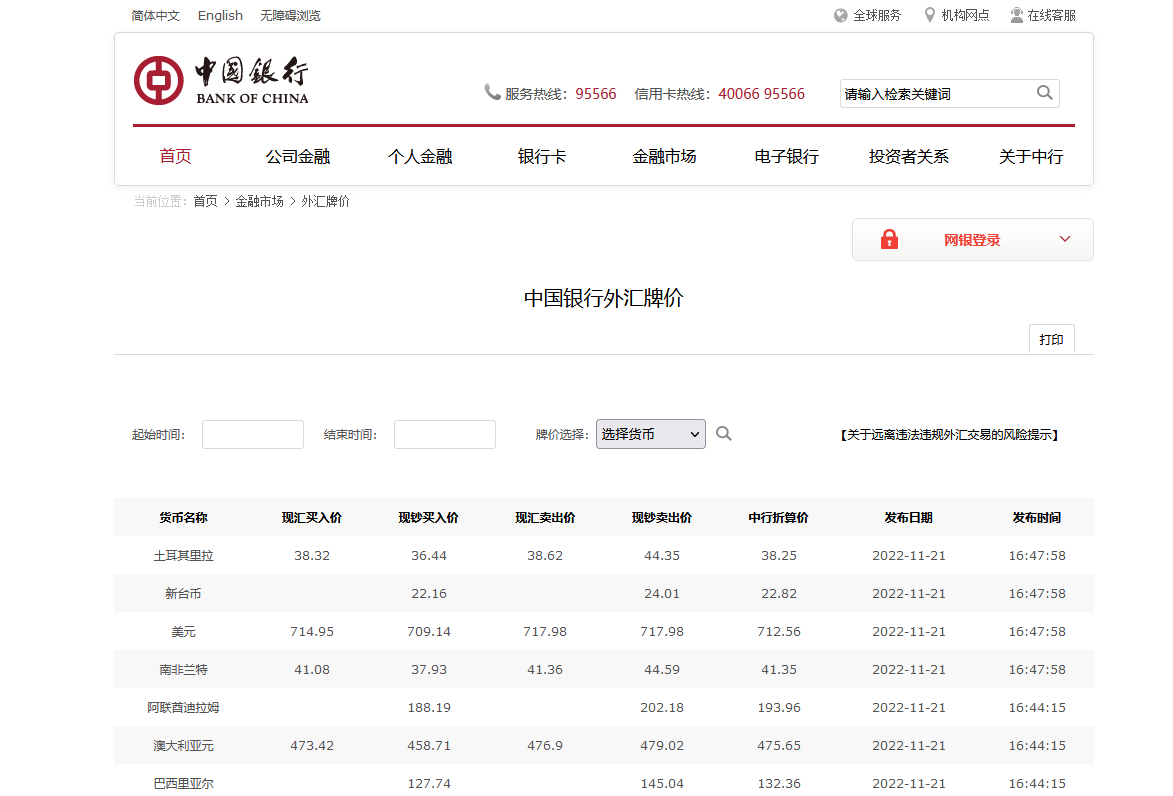
Task: Click the 473.42 buying rate for 澳大利亚元
Action: click(312, 746)
